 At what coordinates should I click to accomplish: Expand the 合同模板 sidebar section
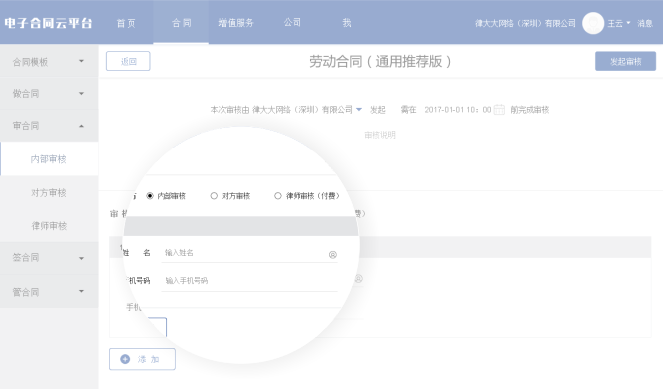[x=49, y=62]
